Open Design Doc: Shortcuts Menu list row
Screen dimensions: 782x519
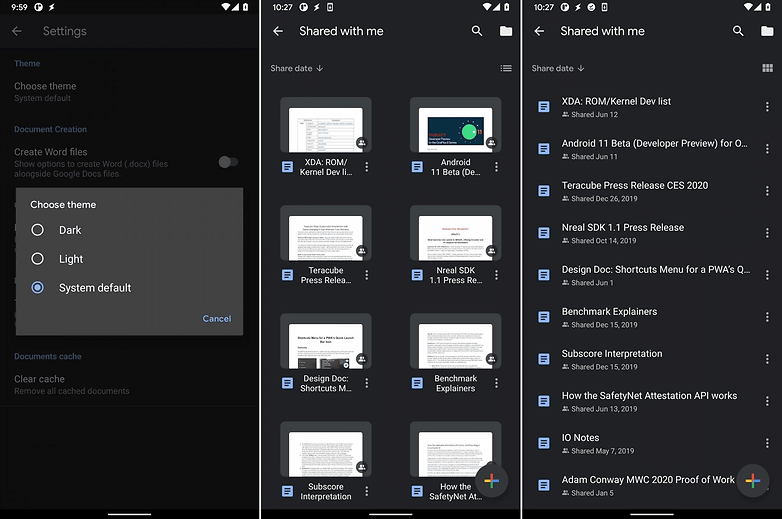tap(652, 275)
